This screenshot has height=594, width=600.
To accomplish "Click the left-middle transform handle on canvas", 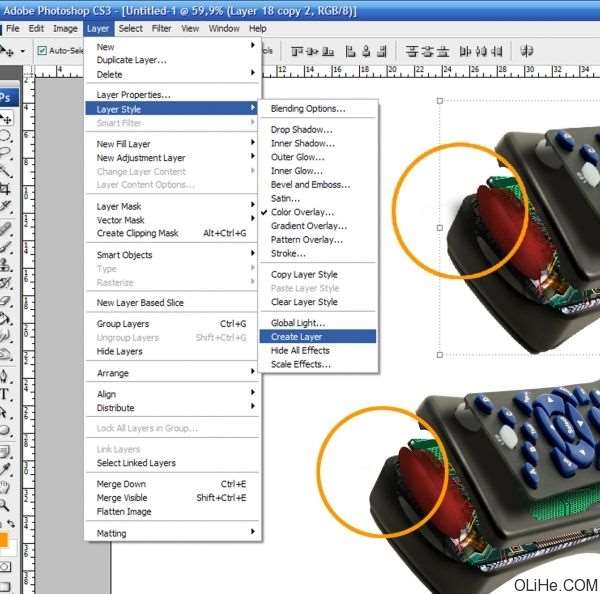I will click(x=440, y=228).
